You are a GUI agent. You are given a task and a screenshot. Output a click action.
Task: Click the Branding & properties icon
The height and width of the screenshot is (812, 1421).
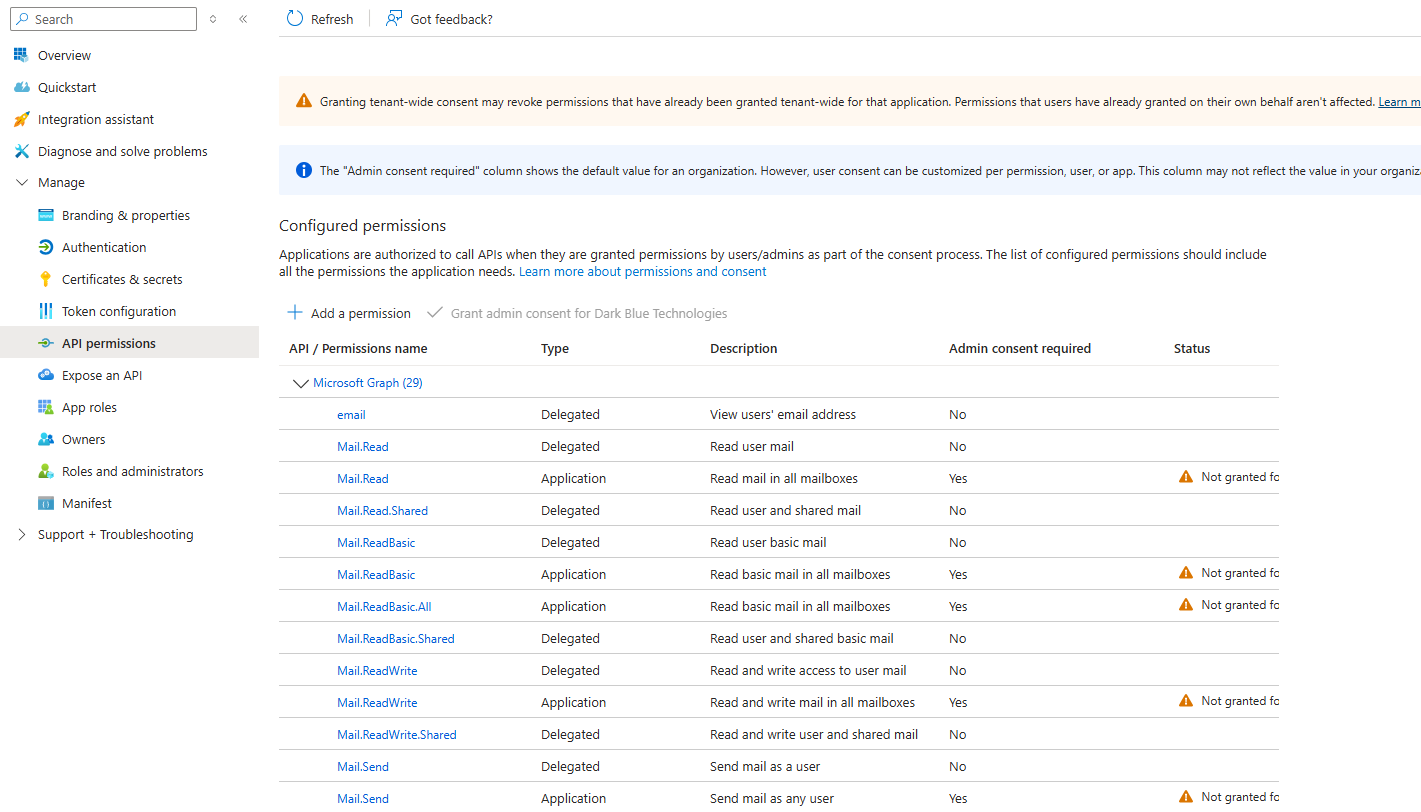click(x=45, y=215)
